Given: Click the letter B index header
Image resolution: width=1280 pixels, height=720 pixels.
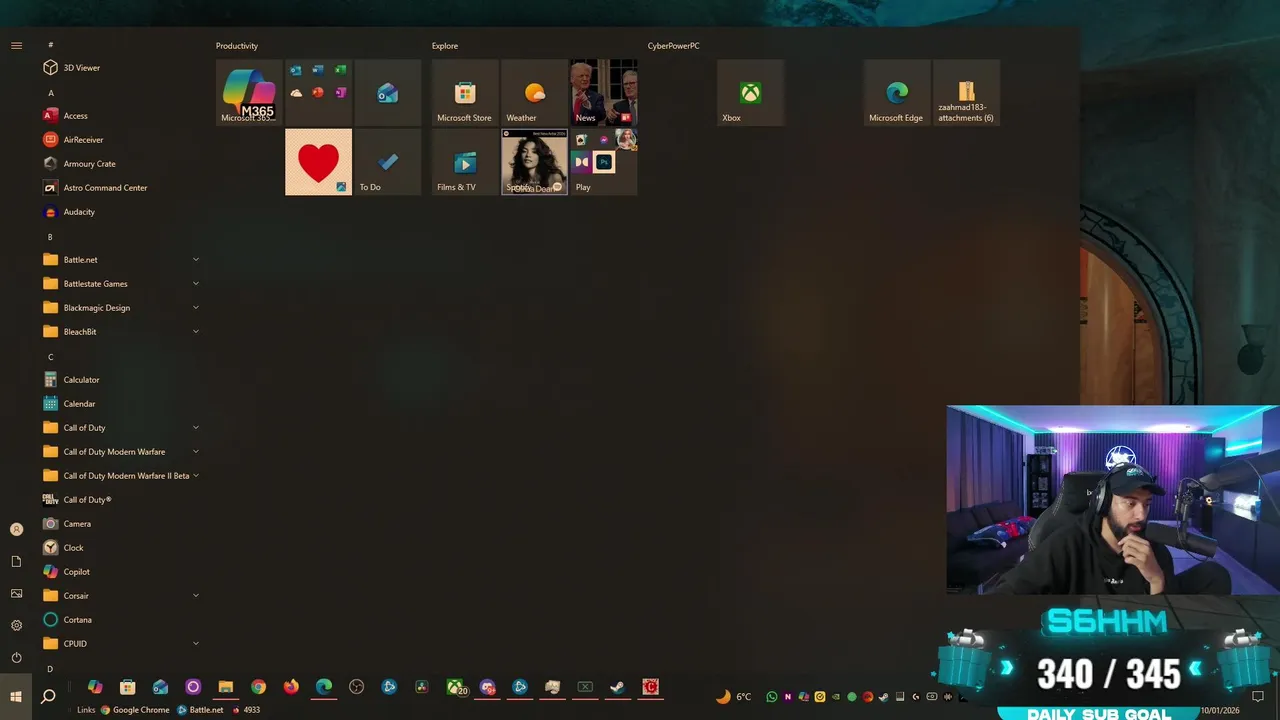Looking at the screenshot, I should 50,237.
